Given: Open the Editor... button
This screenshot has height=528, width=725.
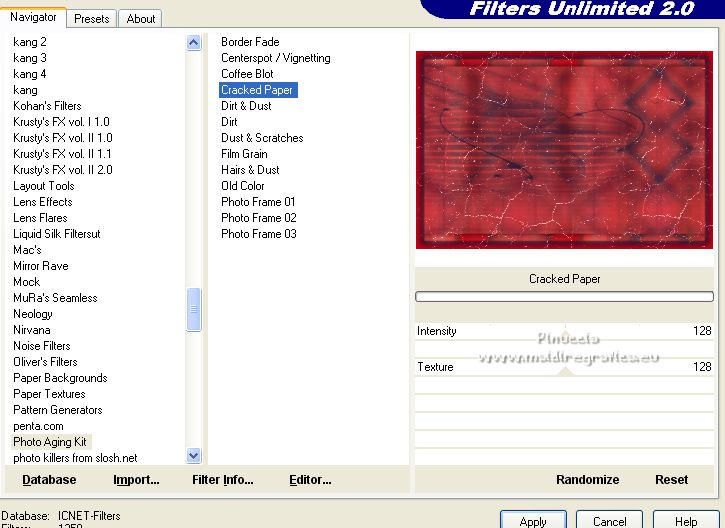Looking at the screenshot, I should [x=310, y=480].
